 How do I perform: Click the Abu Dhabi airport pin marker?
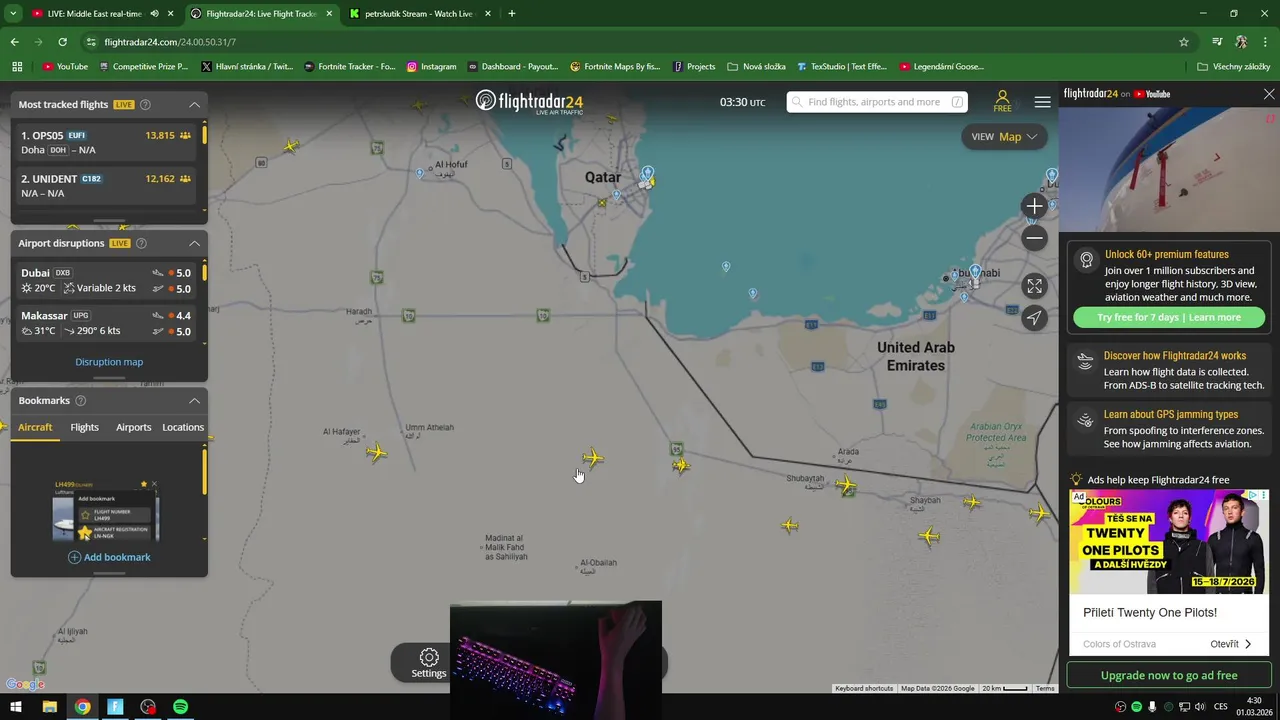(x=975, y=272)
